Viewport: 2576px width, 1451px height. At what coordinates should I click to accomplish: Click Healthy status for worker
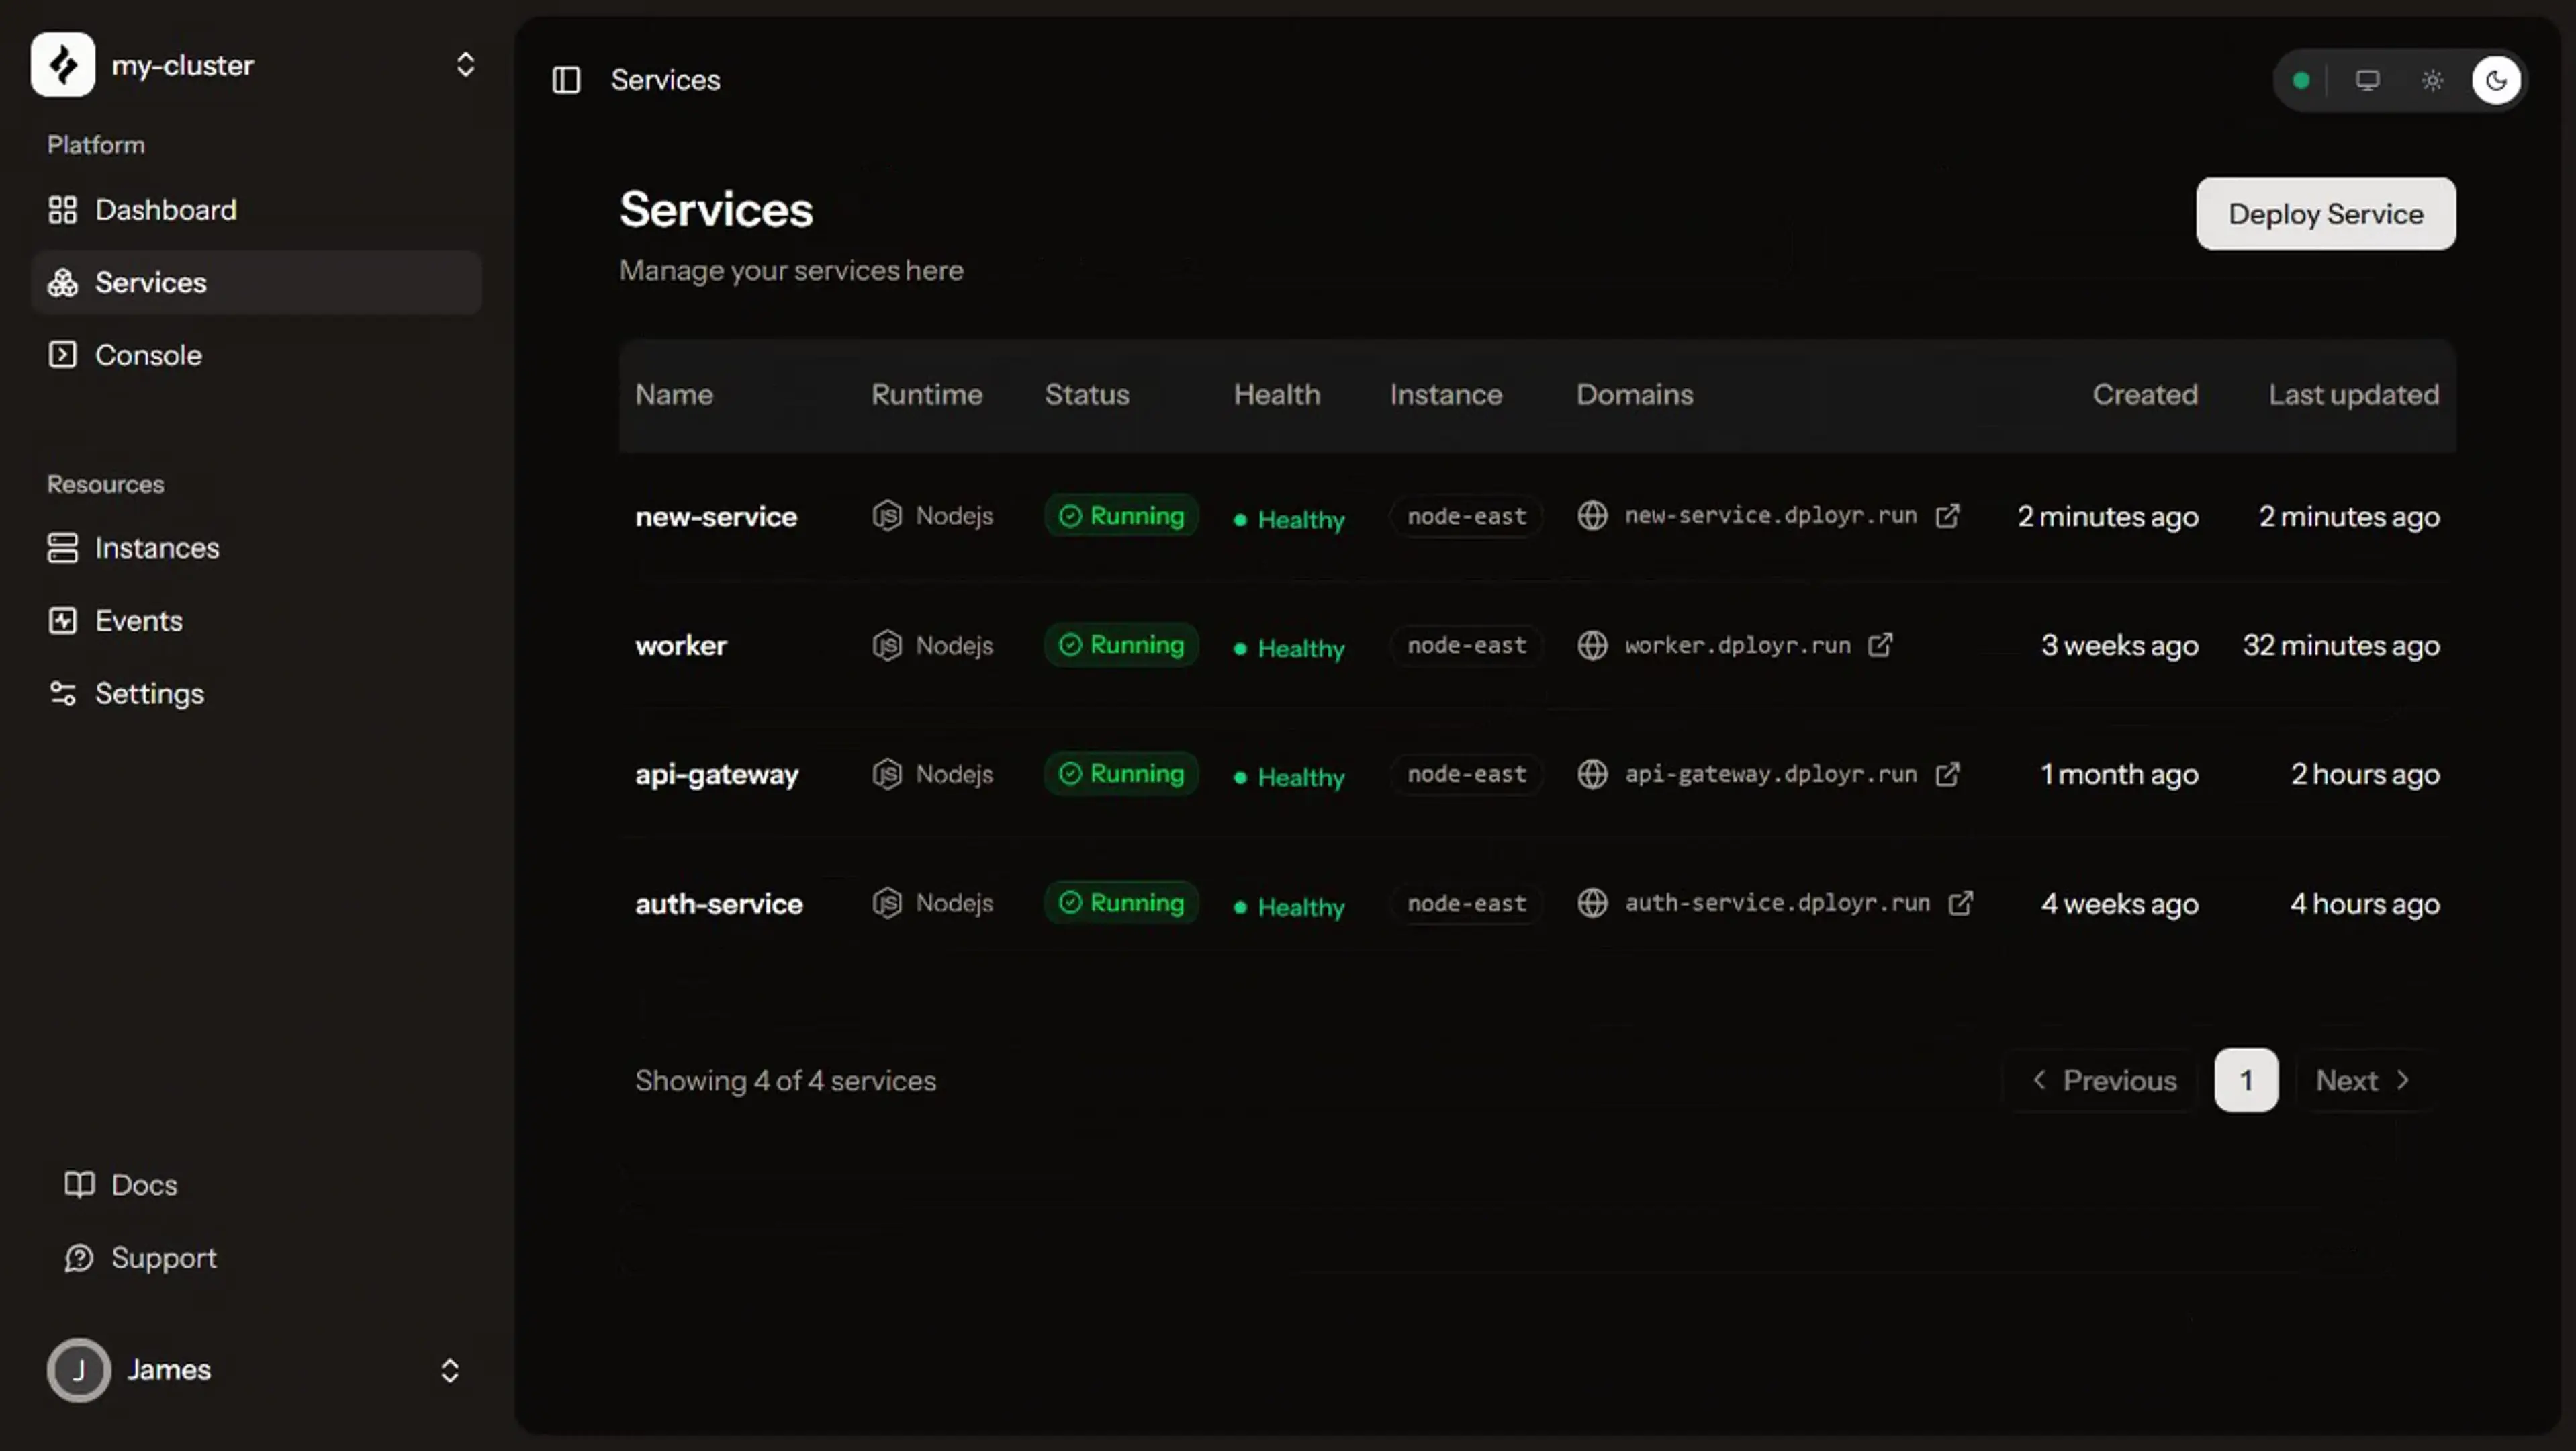click(x=1289, y=648)
